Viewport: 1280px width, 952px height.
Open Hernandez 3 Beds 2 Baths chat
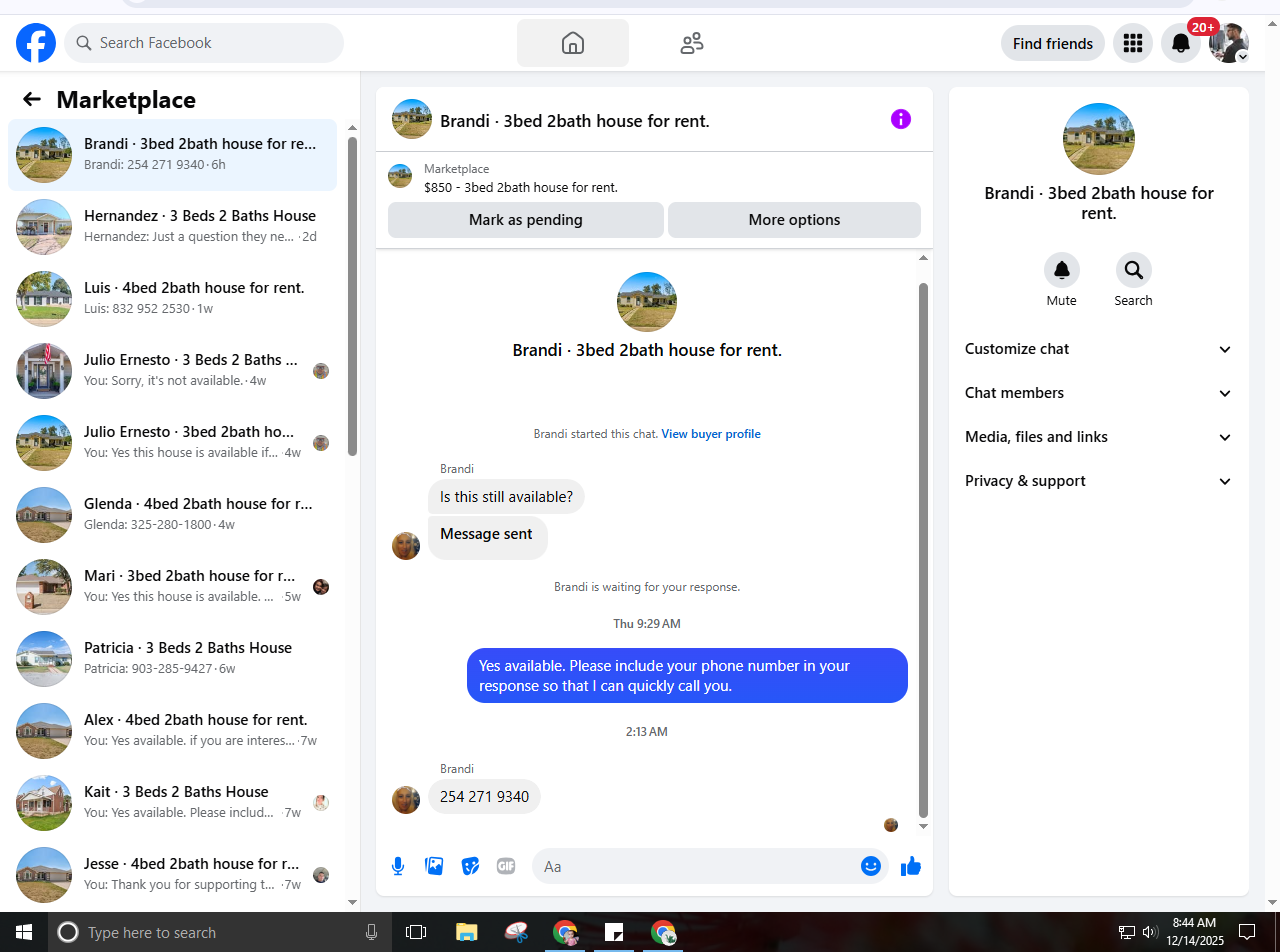click(172, 227)
